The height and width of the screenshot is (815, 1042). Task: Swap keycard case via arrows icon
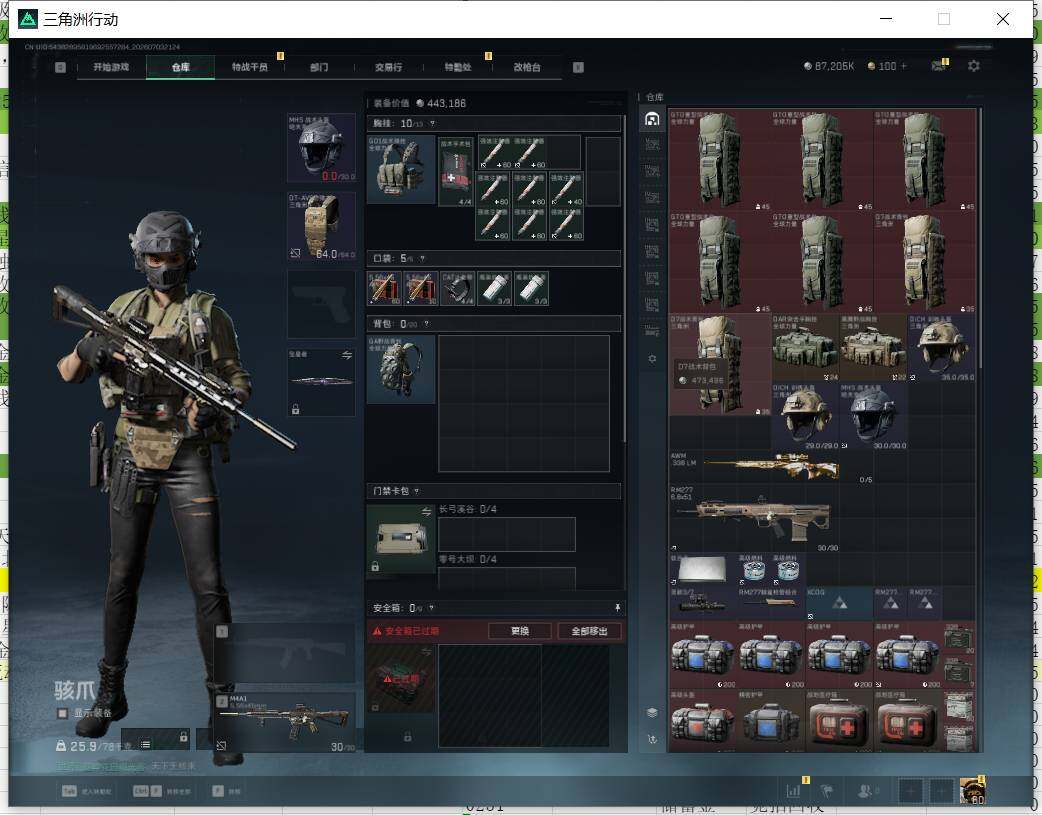pos(426,511)
